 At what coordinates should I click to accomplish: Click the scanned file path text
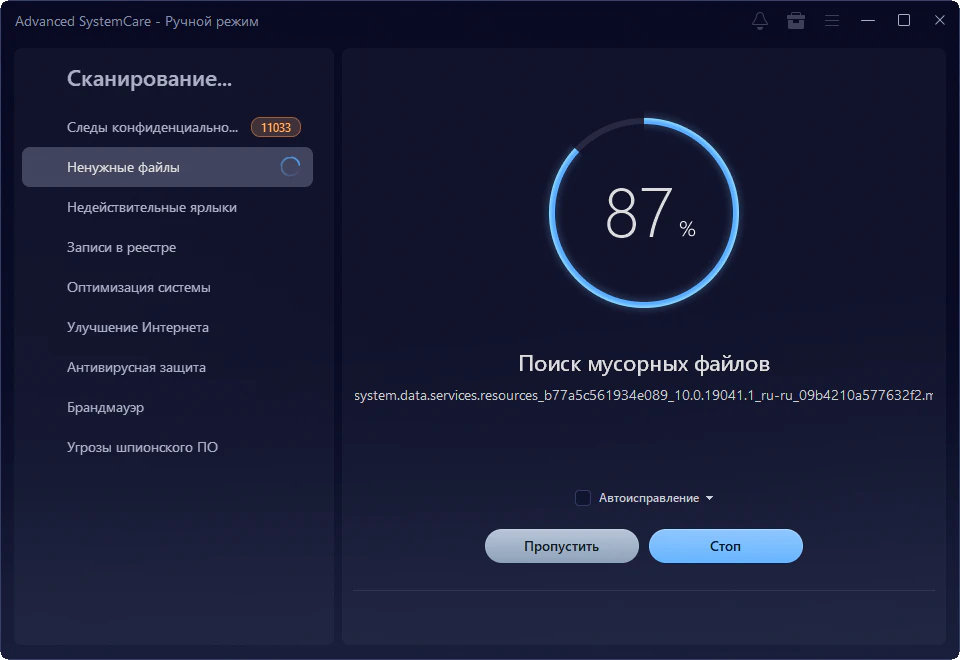pos(643,395)
